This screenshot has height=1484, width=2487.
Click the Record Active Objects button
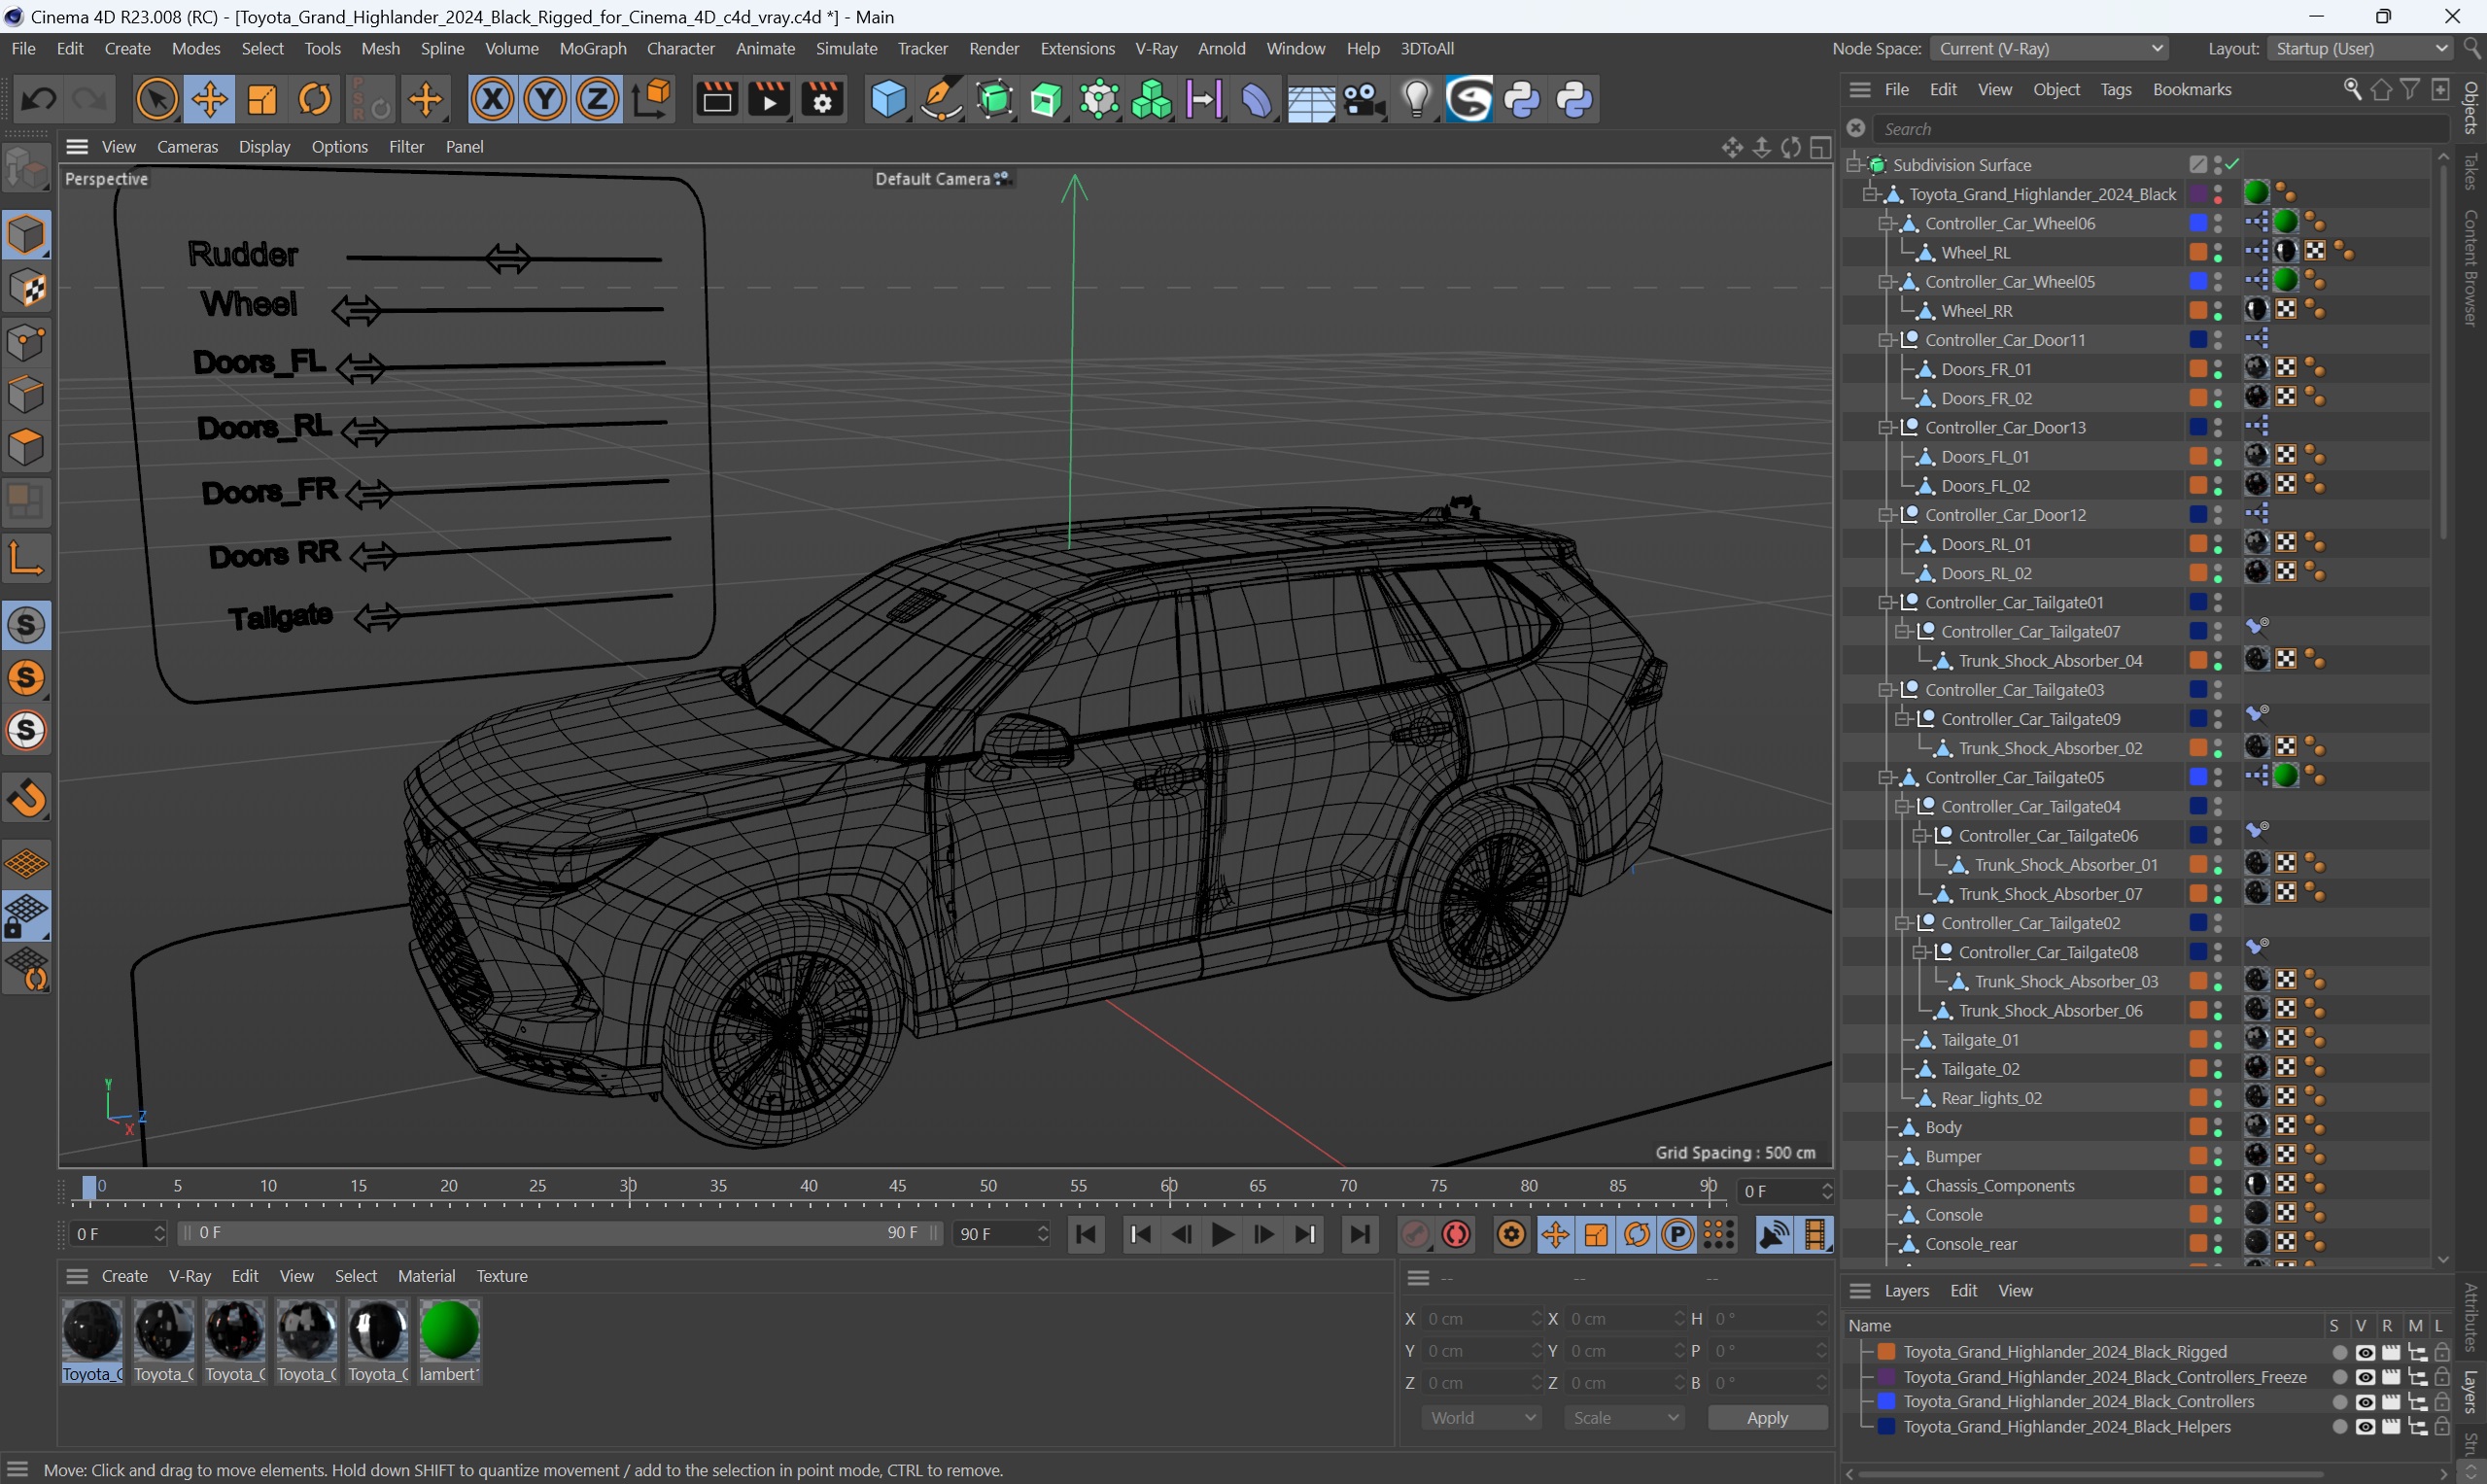pos(1415,1234)
